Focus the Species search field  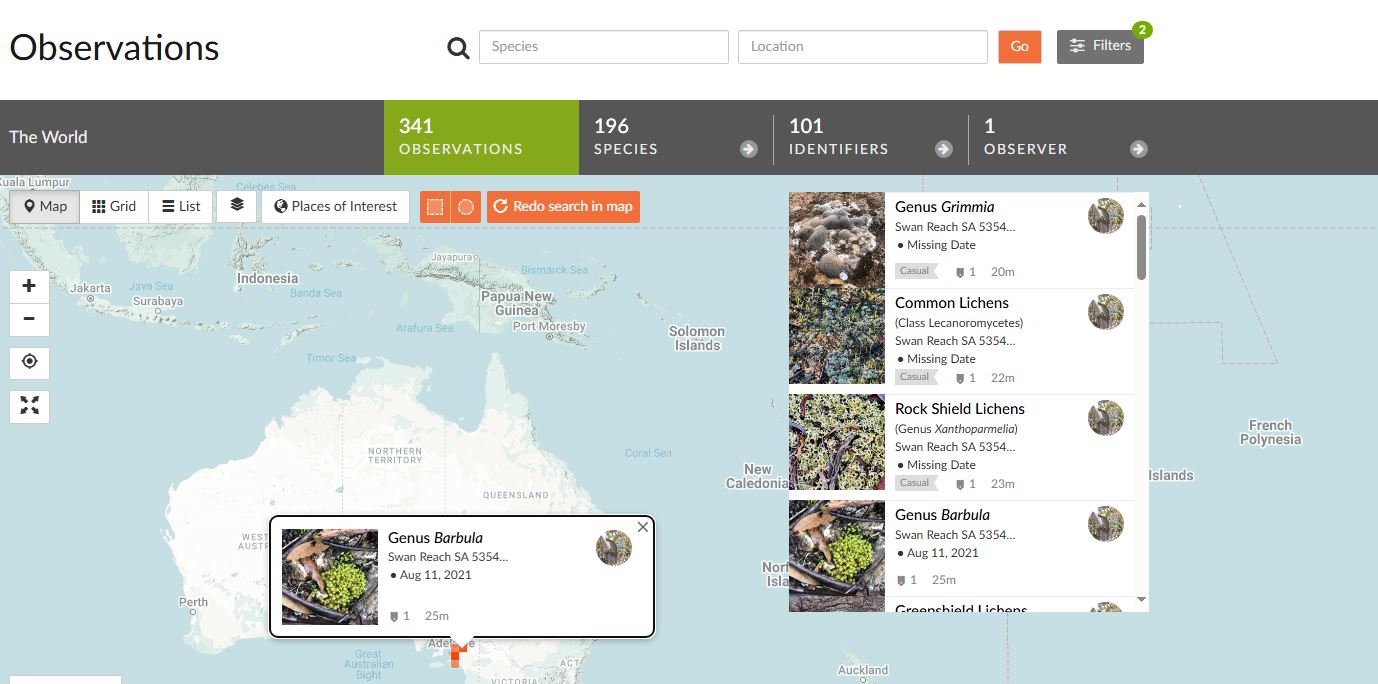[604, 47]
